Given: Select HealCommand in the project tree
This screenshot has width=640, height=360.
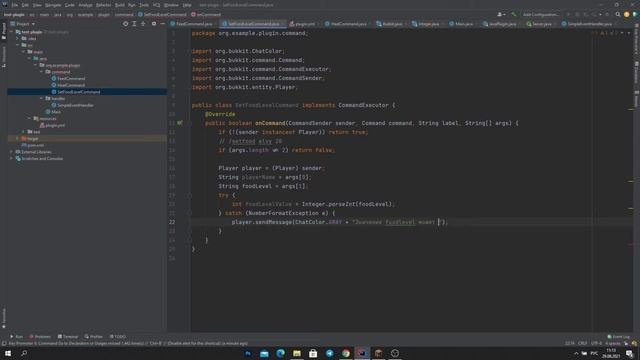Looking at the screenshot, I should pyautogui.click(x=71, y=85).
